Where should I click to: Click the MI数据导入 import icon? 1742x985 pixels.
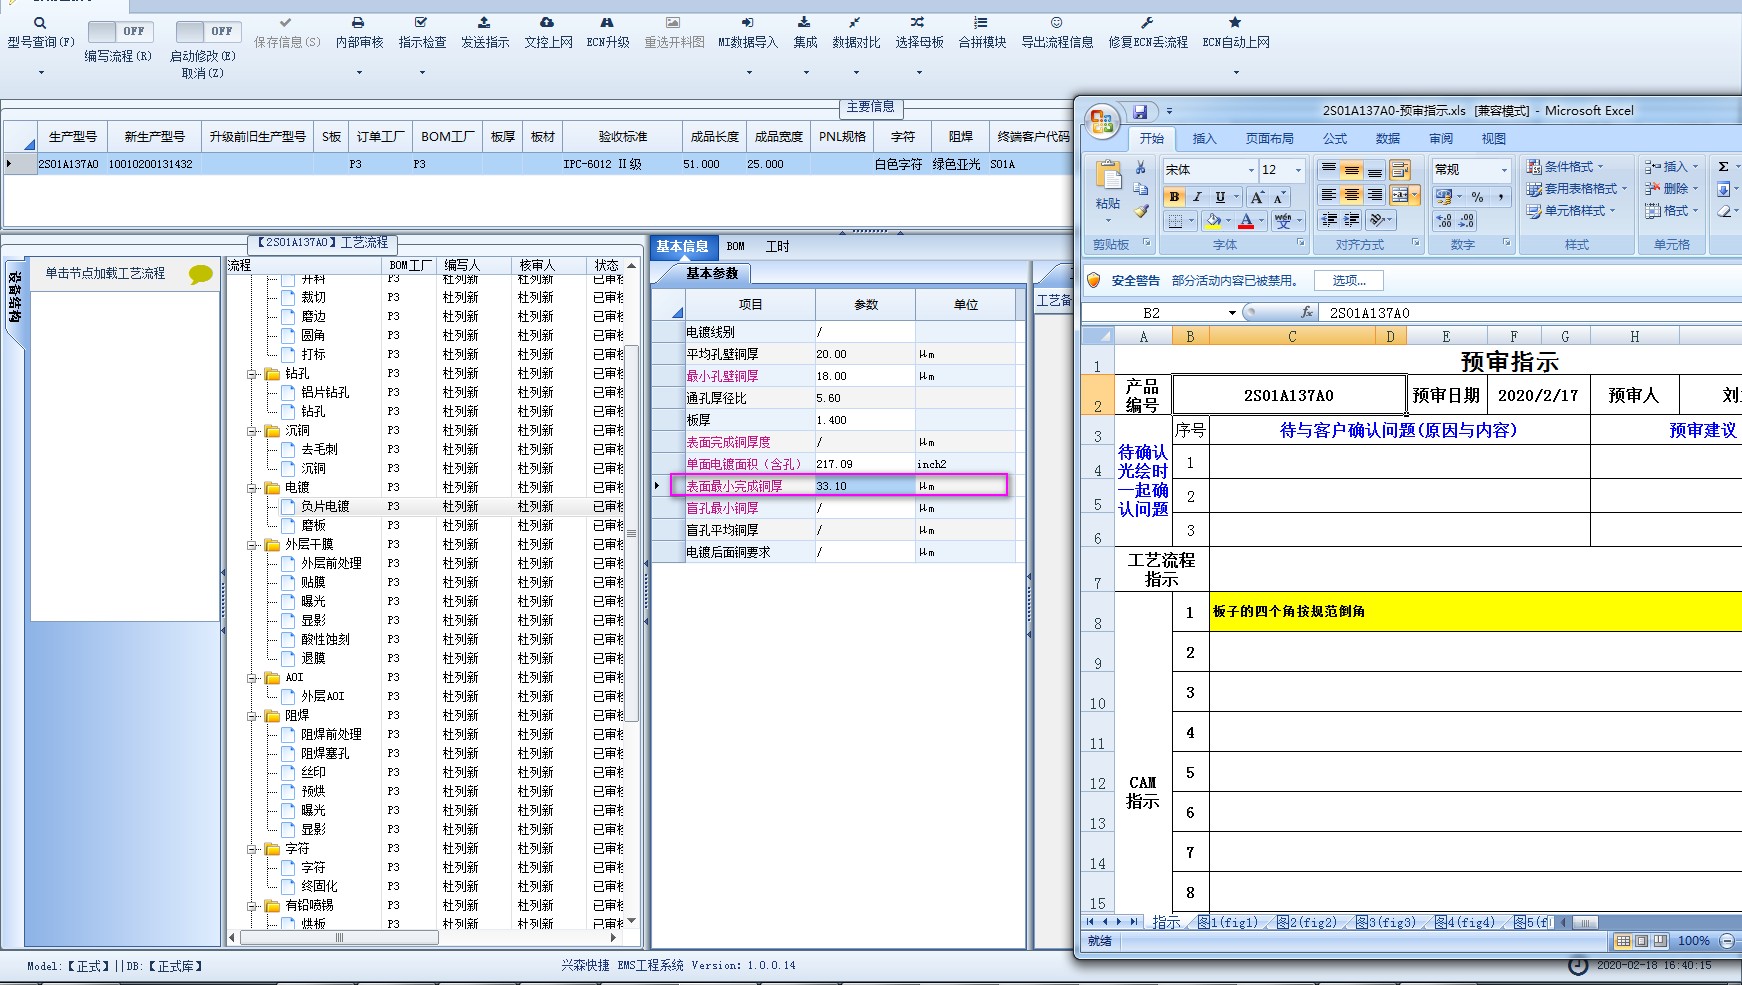[747, 22]
